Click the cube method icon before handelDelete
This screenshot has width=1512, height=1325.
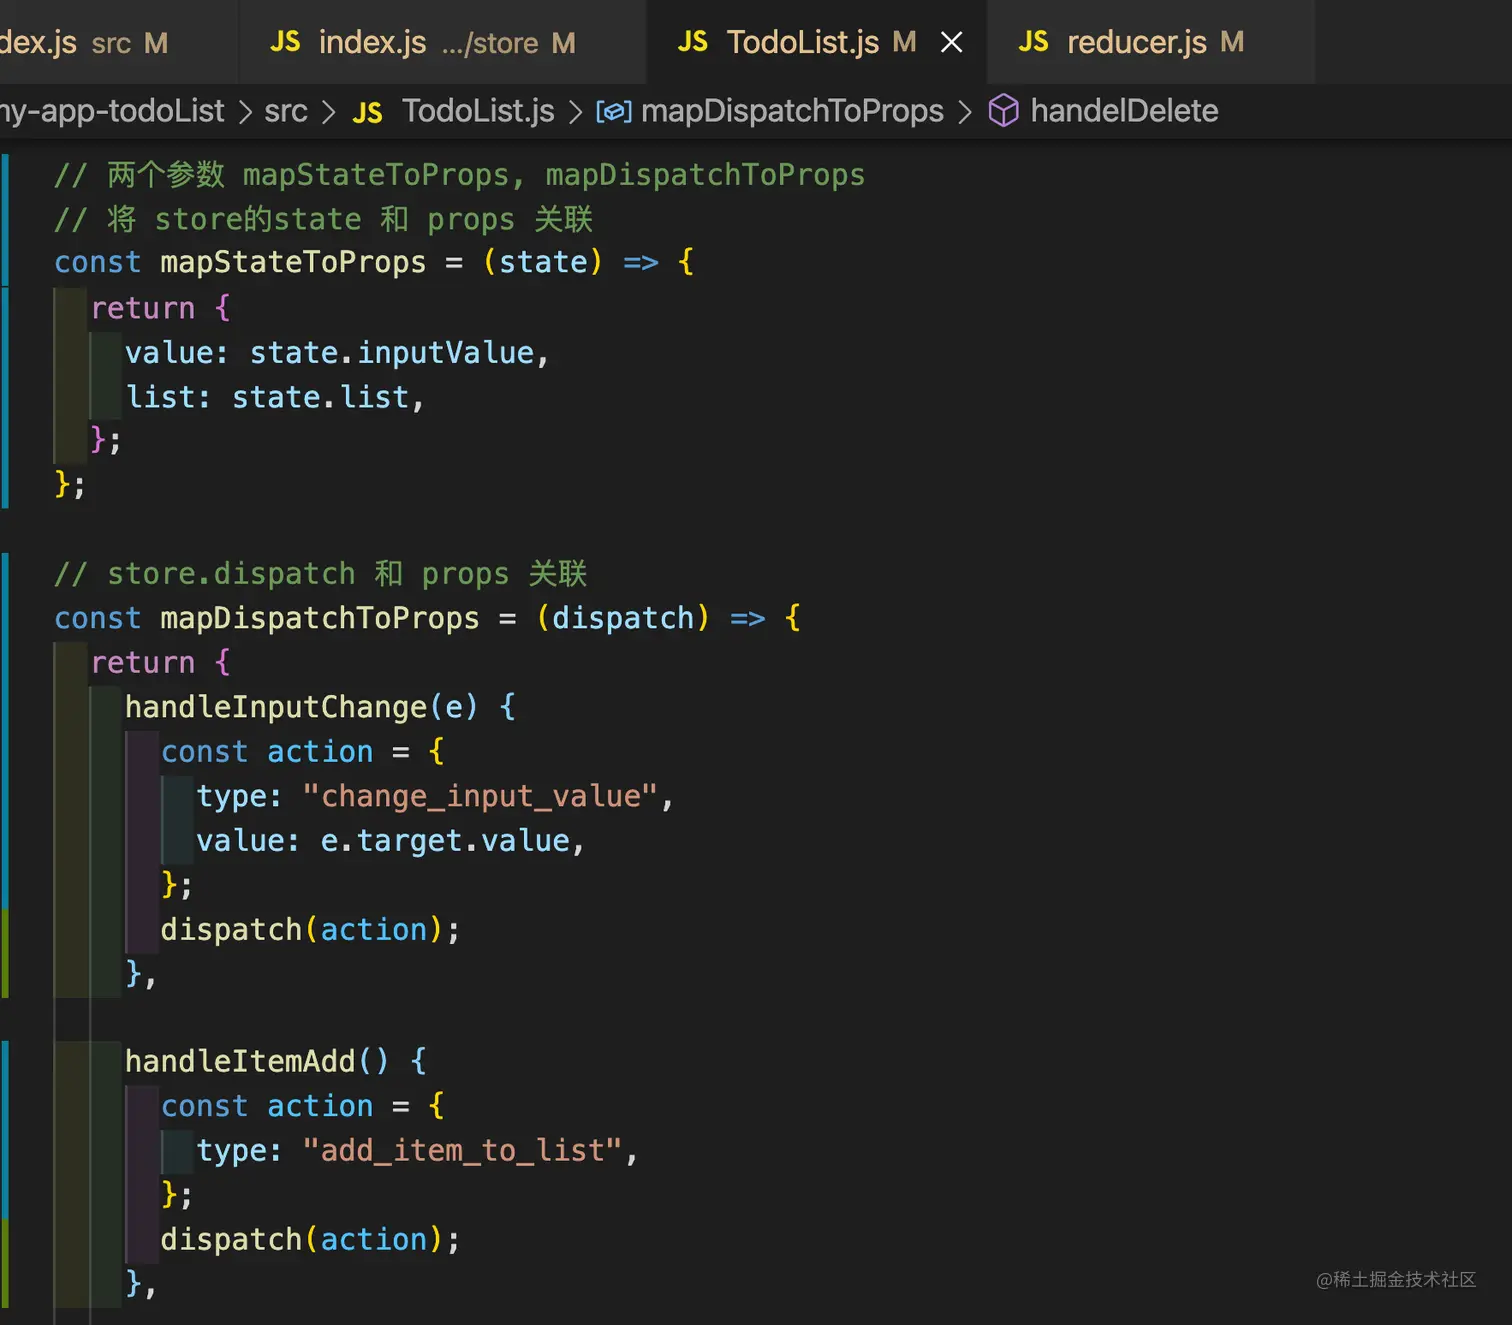[x=1003, y=111]
